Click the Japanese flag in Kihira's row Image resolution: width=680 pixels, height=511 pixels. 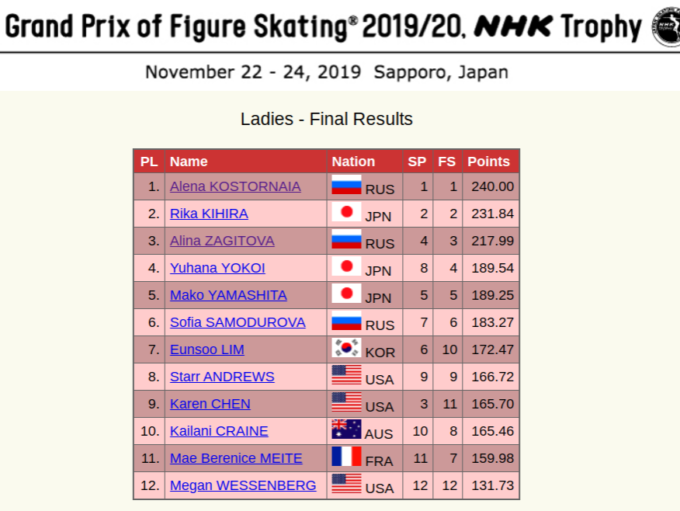click(346, 212)
